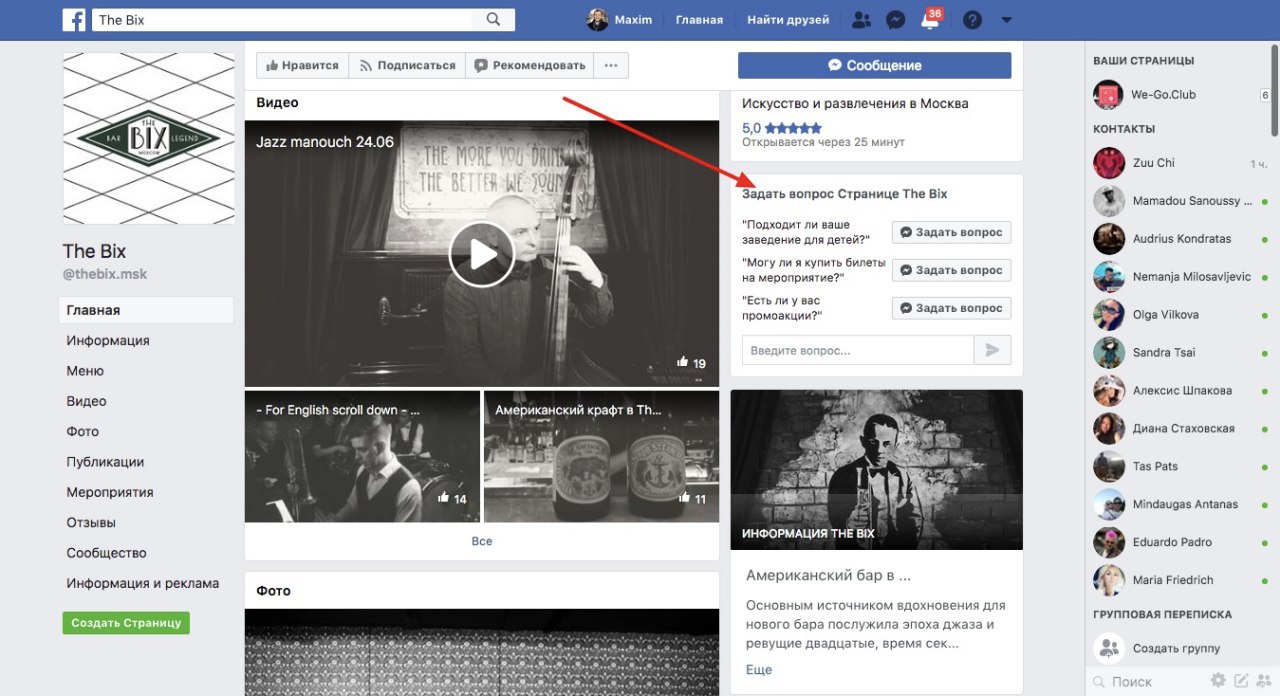Open chat with Mindaugas Antanas
The width and height of the screenshot is (1280, 696).
tap(1178, 505)
